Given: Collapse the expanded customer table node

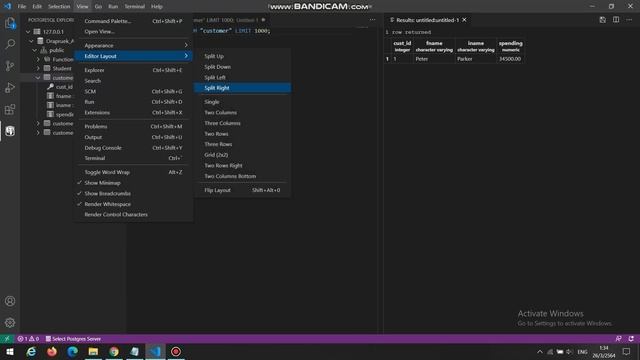Looking at the screenshot, I should [x=38, y=78].
